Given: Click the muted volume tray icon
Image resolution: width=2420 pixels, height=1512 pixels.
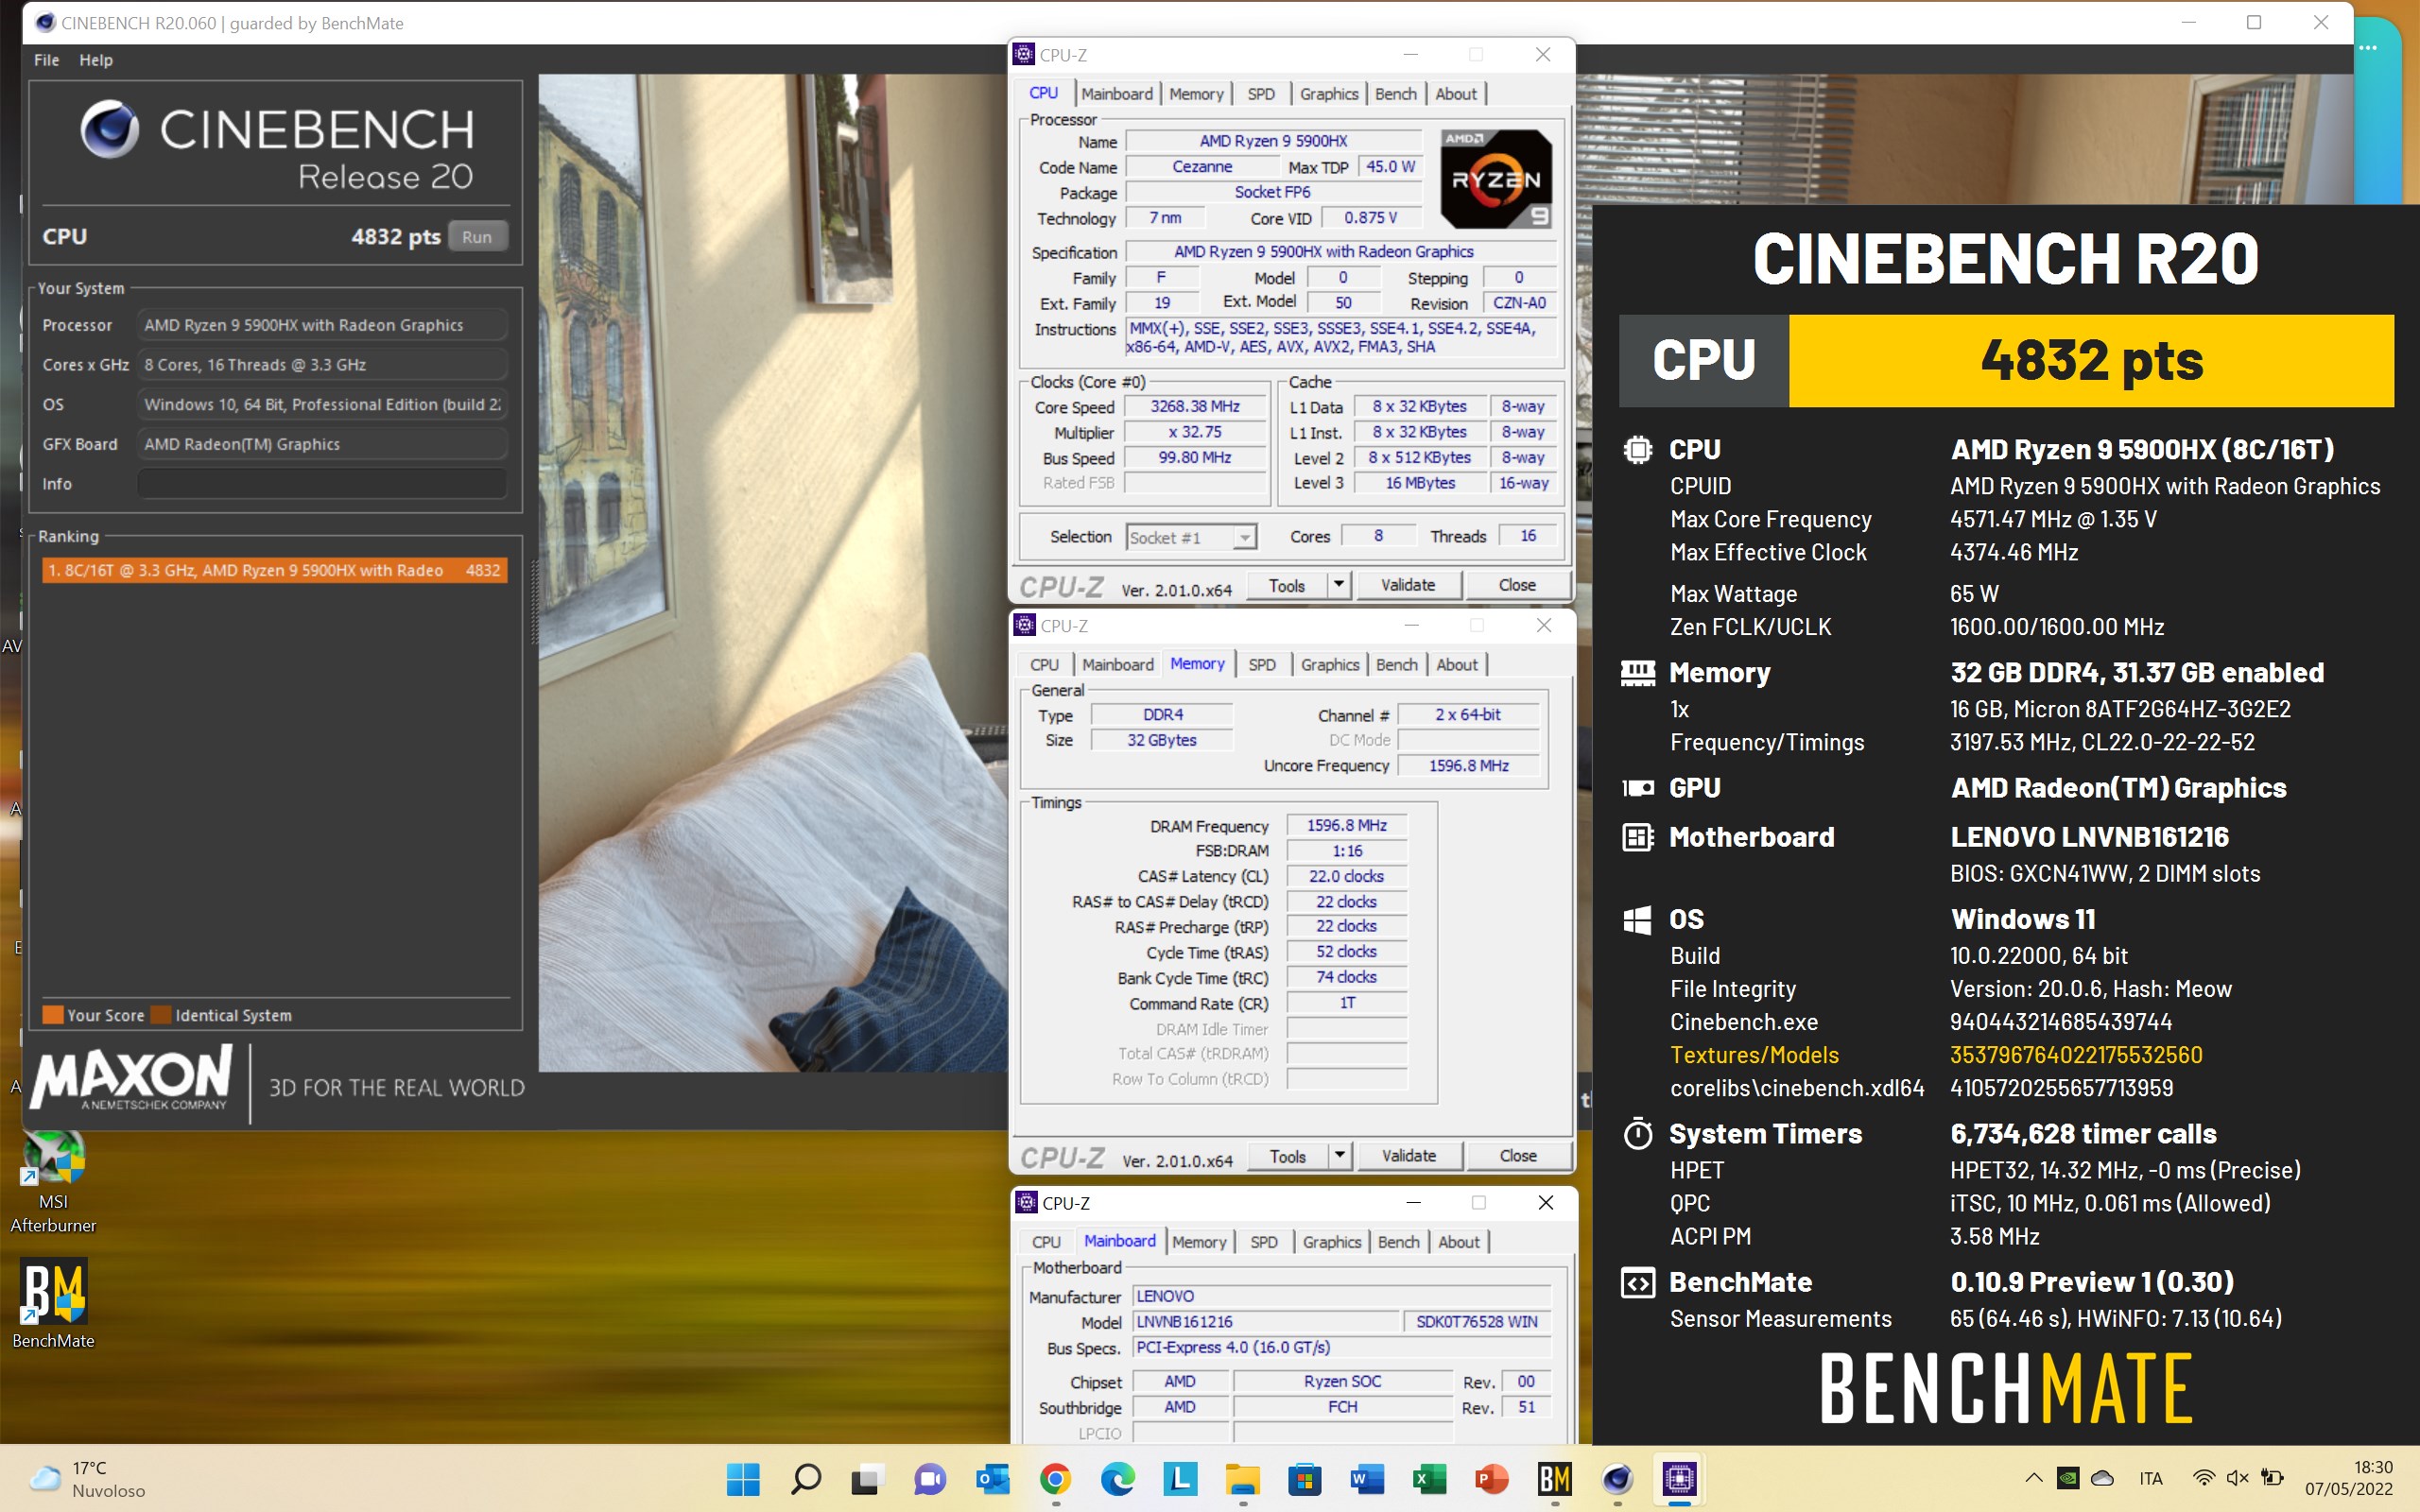Looking at the screenshot, I should click(2237, 1478).
